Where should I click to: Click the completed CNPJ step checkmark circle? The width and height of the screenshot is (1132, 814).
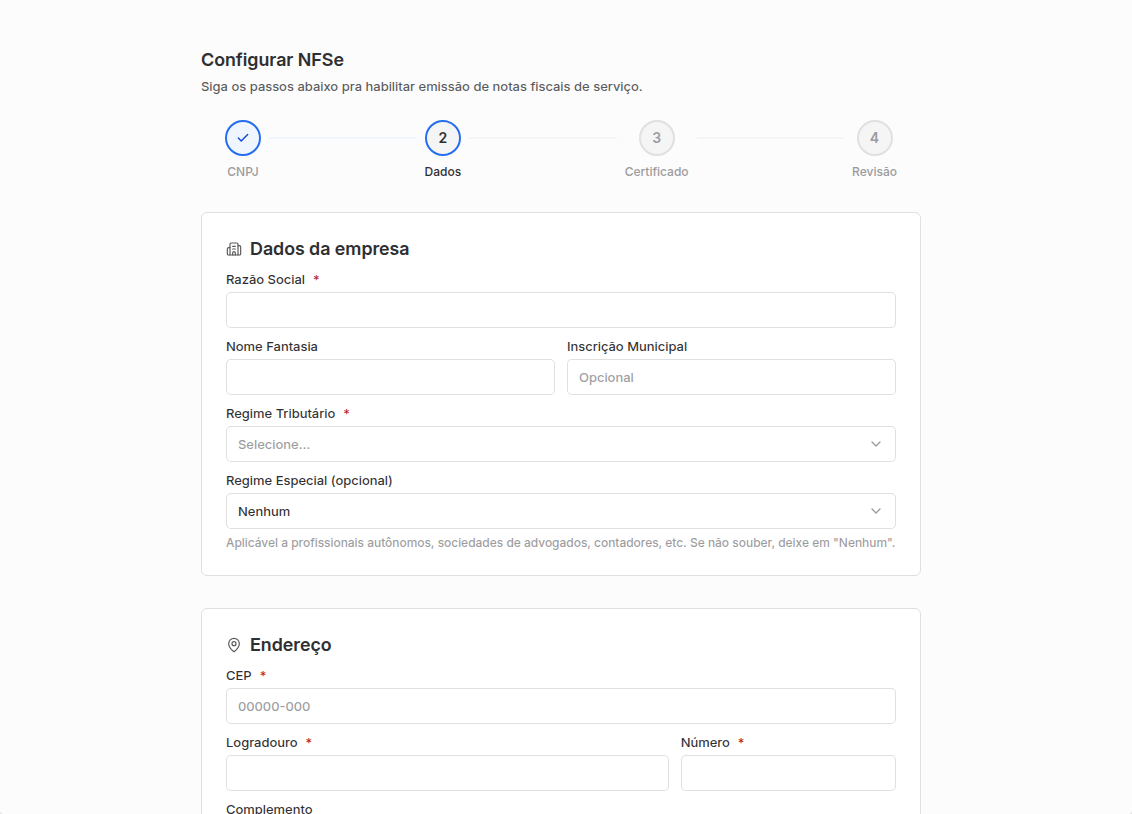point(243,138)
